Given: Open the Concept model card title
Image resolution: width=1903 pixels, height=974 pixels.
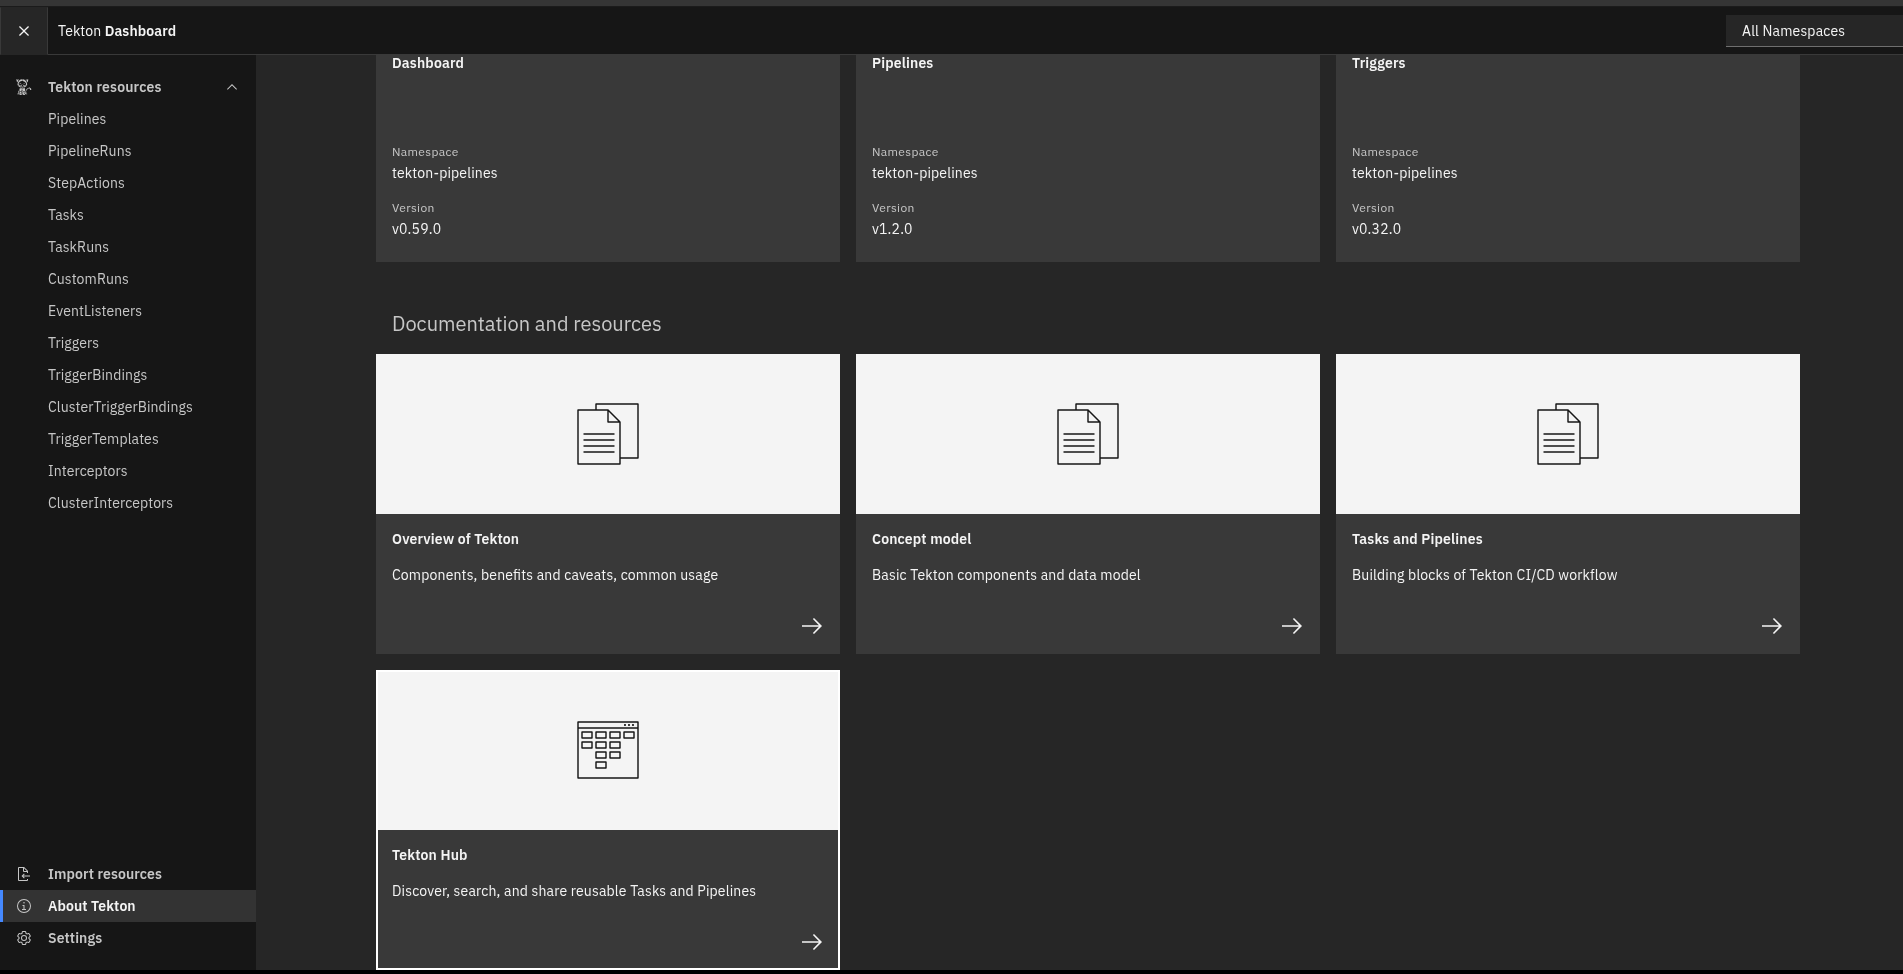Looking at the screenshot, I should [921, 539].
